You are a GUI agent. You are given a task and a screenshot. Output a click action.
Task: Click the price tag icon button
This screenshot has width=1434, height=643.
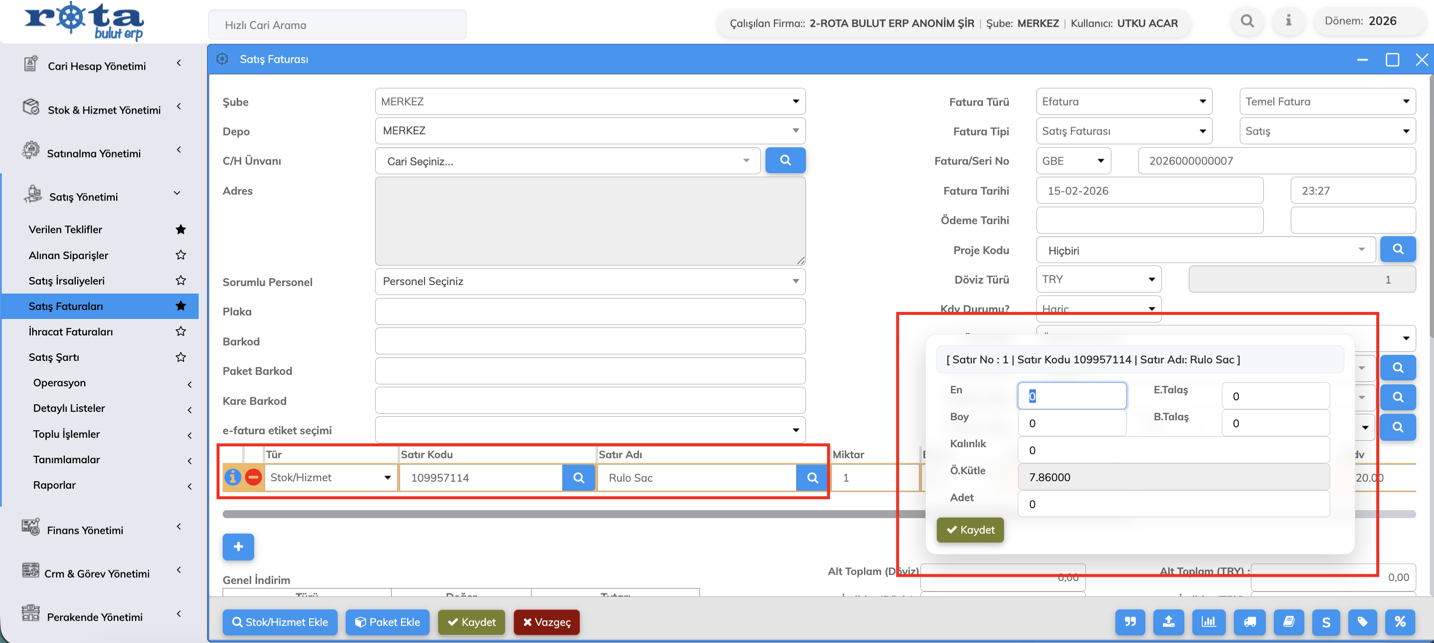pos(1362,622)
